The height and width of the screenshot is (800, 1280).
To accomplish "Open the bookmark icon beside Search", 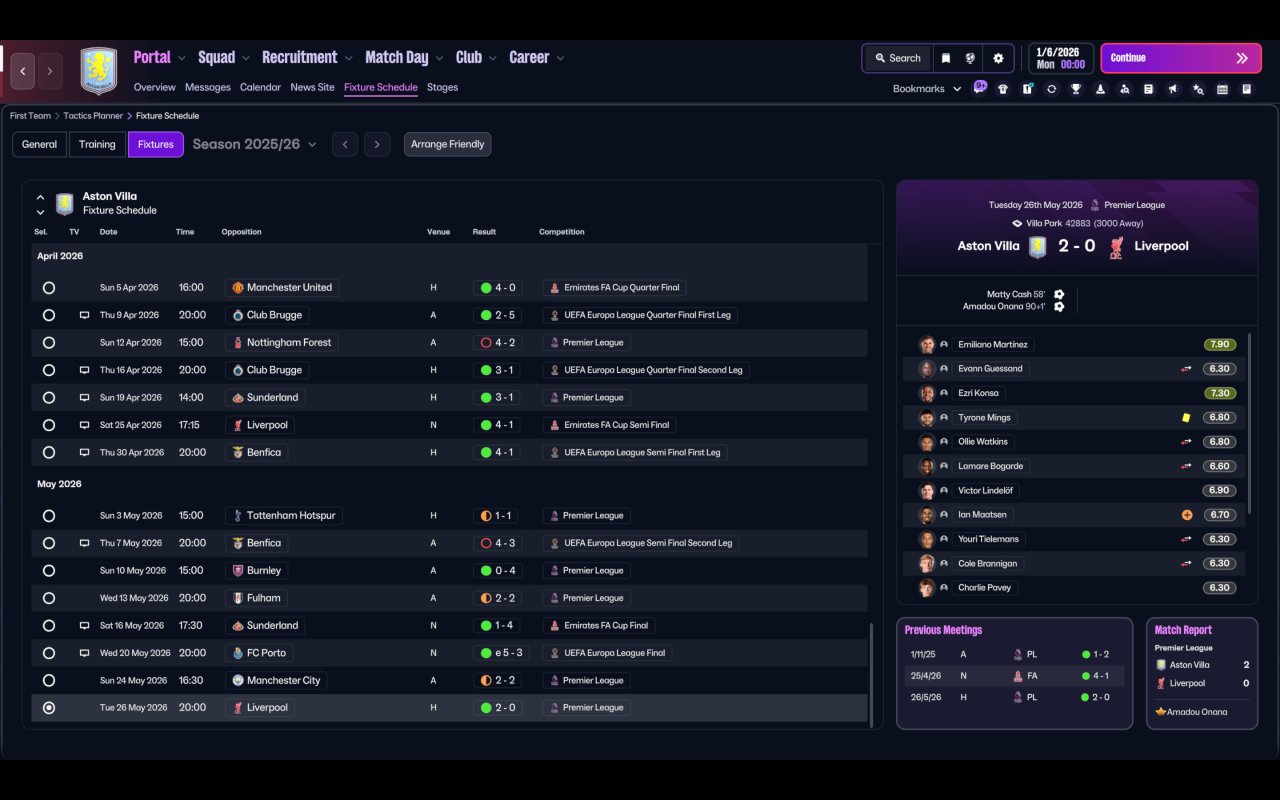I will point(946,58).
